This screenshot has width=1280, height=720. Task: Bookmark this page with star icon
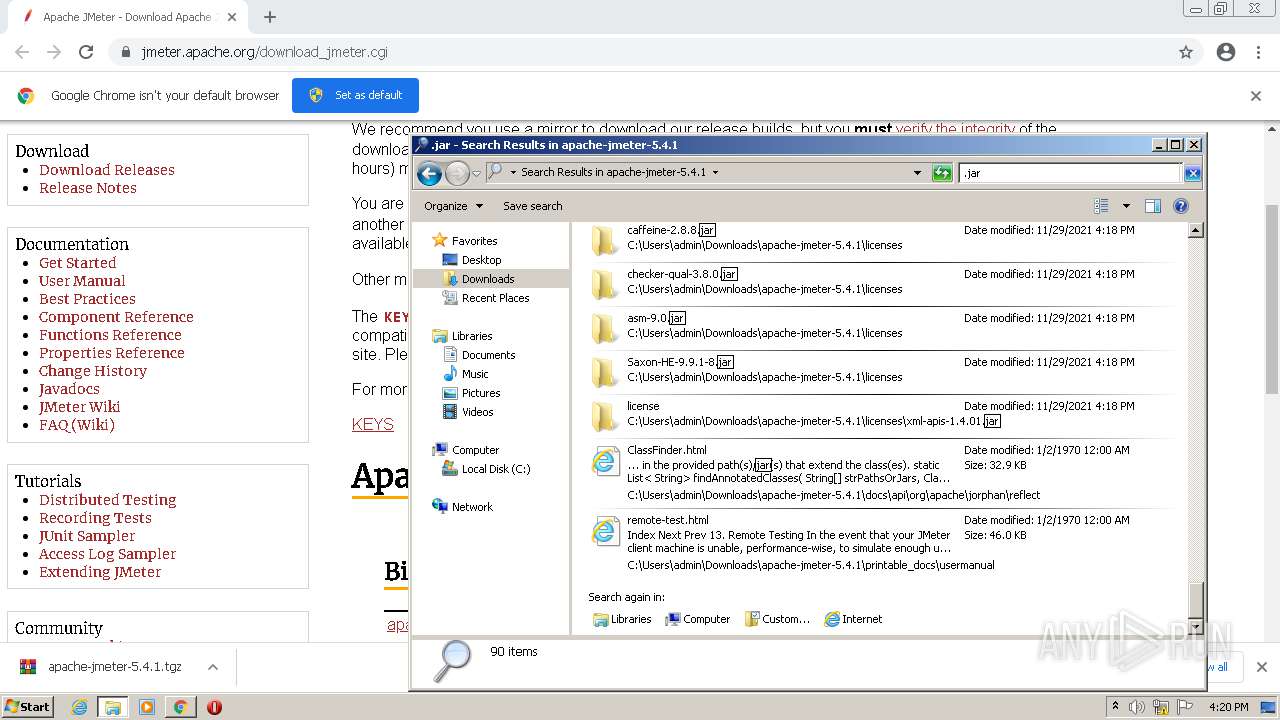[x=1186, y=52]
